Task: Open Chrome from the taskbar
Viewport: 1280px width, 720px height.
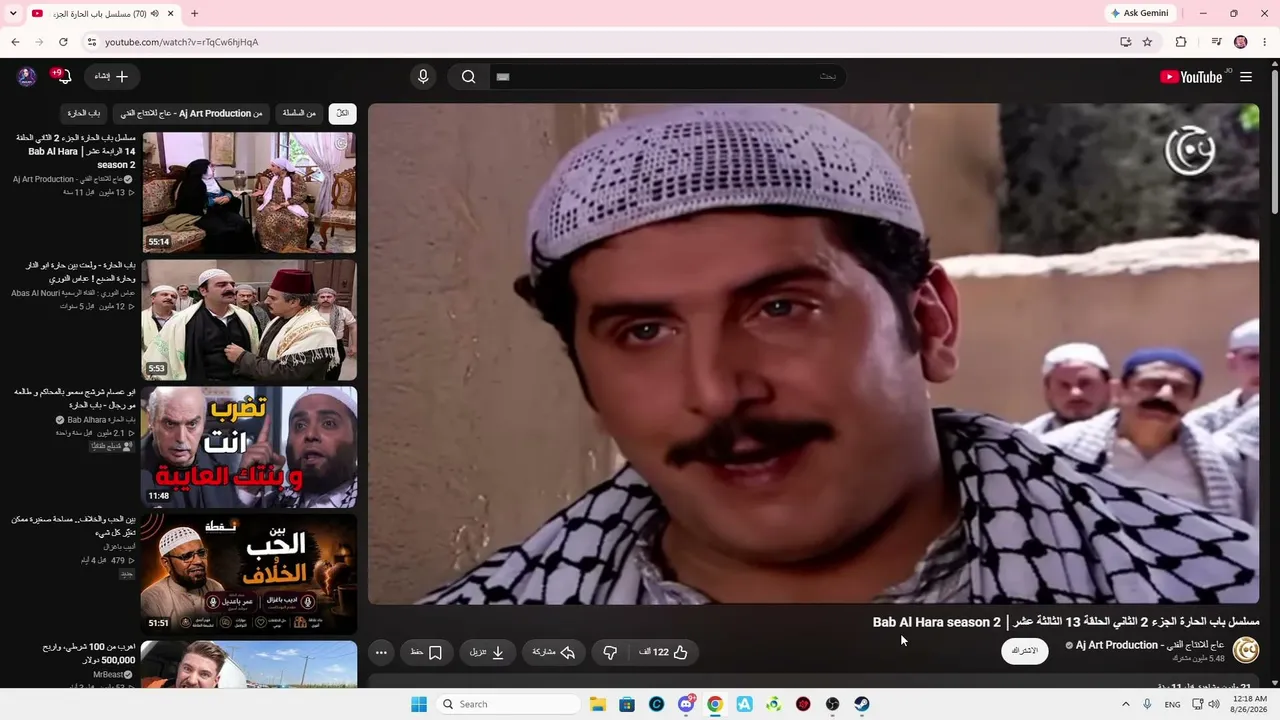Action: pos(715,704)
